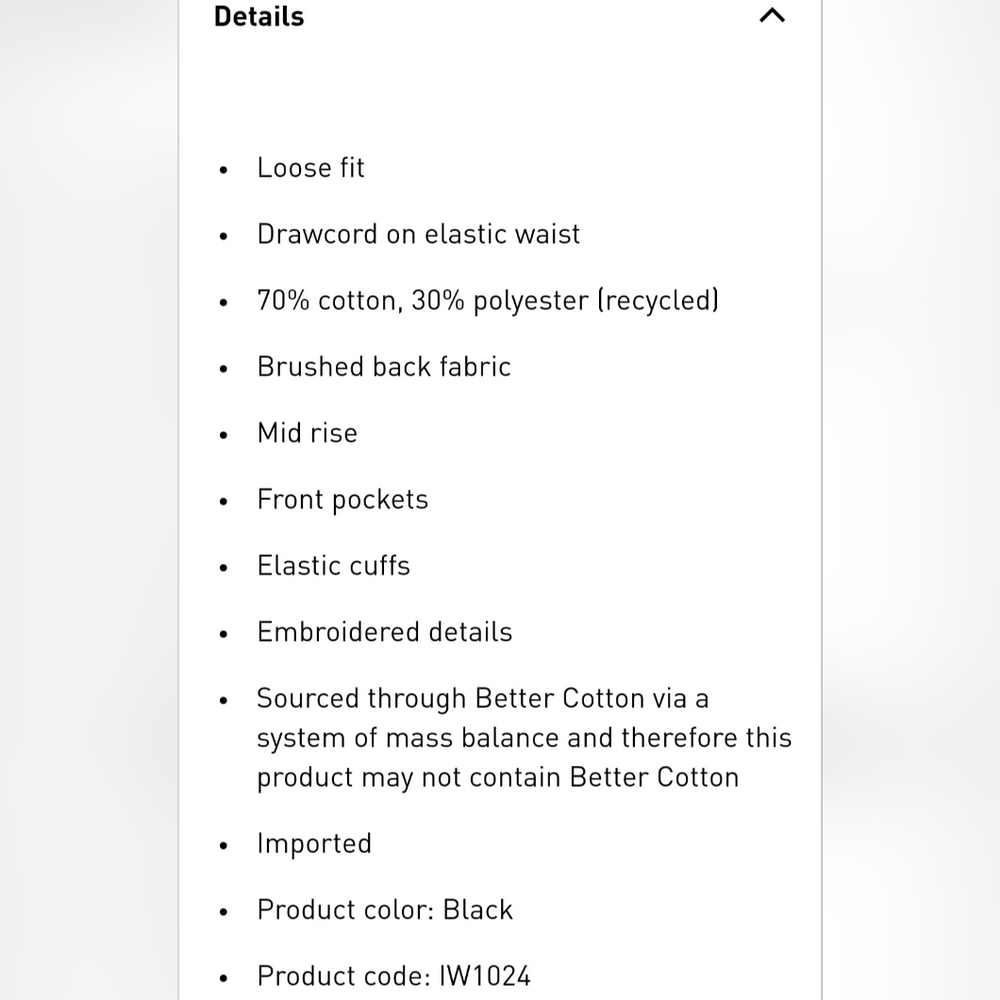Image resolution: width=1000 pixels, height=1000 pixels.
Task: Click the mass balance sentence line
Action: tap(524, 738)
